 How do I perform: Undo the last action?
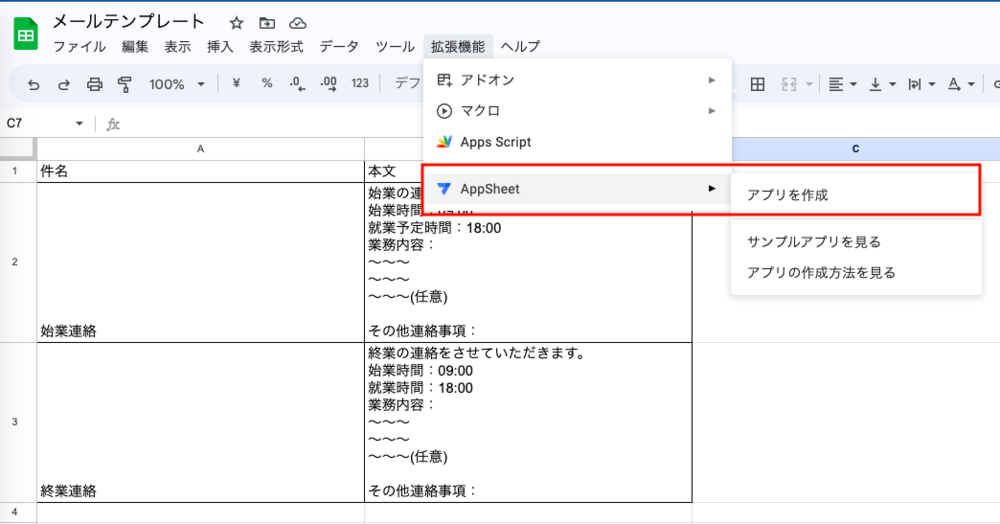pyautogui.click(x=33, y=84)
